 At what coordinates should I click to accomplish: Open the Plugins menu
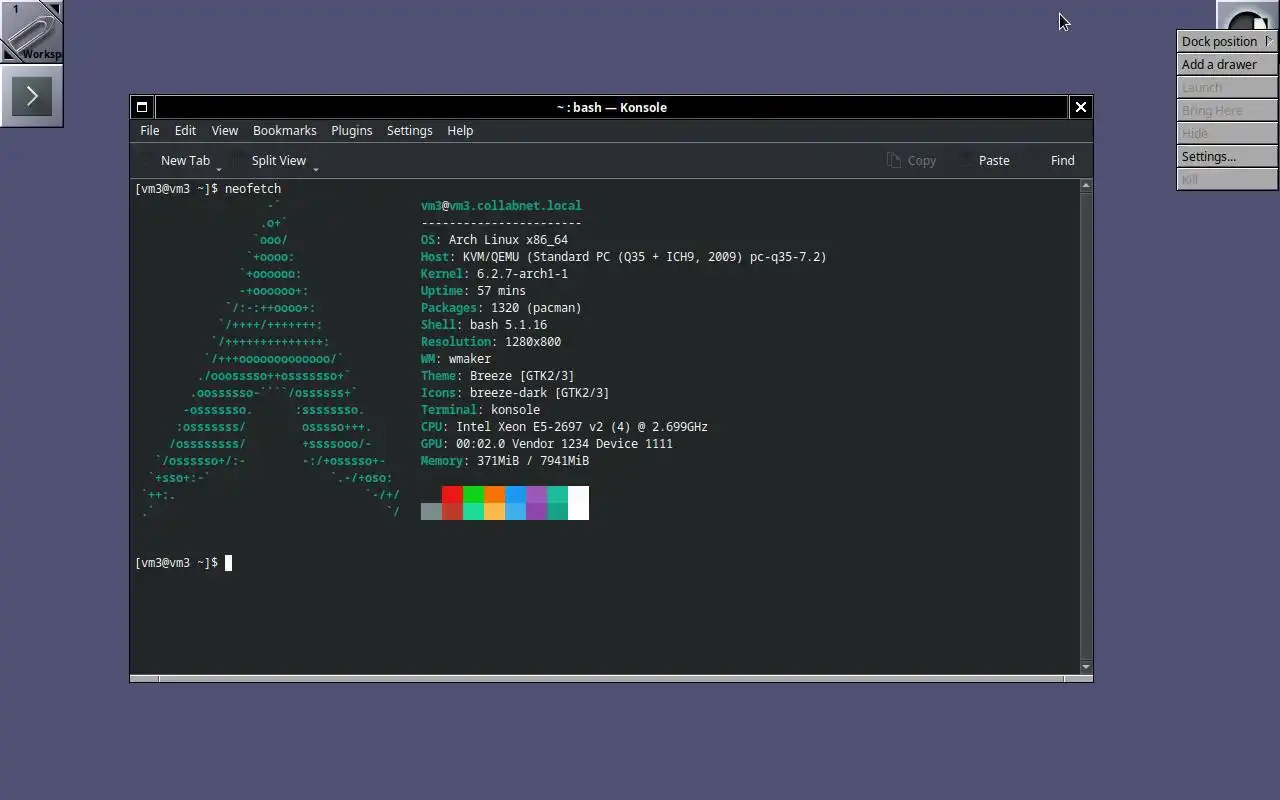(x=351, y=131)
